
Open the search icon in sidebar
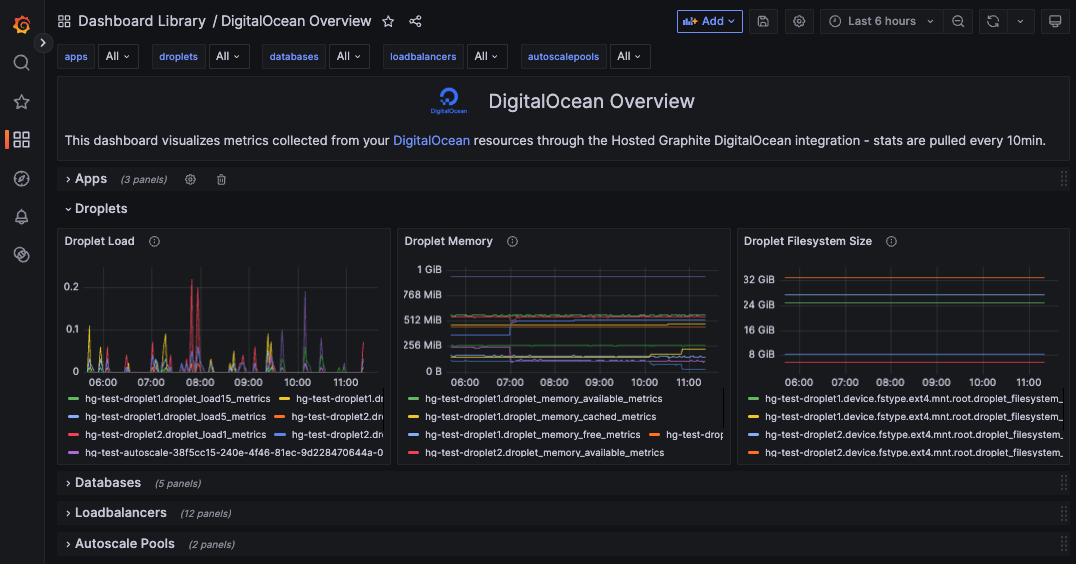pos(22,63)
